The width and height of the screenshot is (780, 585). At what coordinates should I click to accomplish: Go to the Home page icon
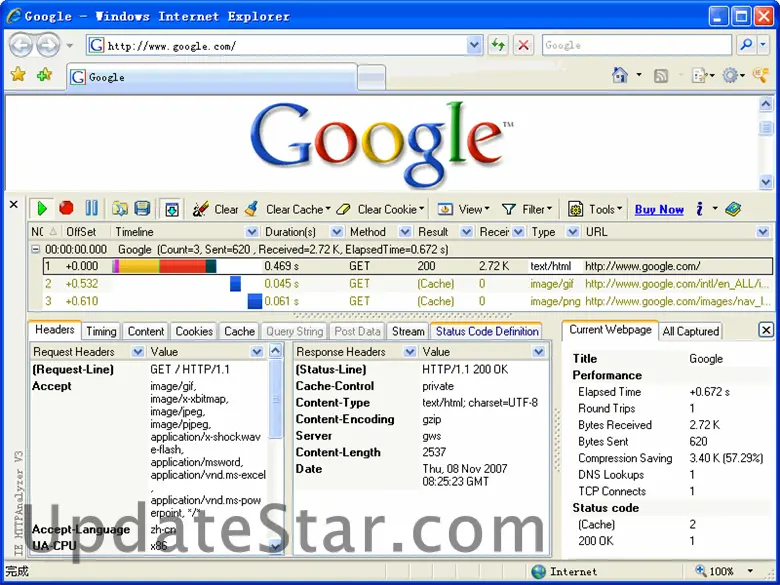620,75
